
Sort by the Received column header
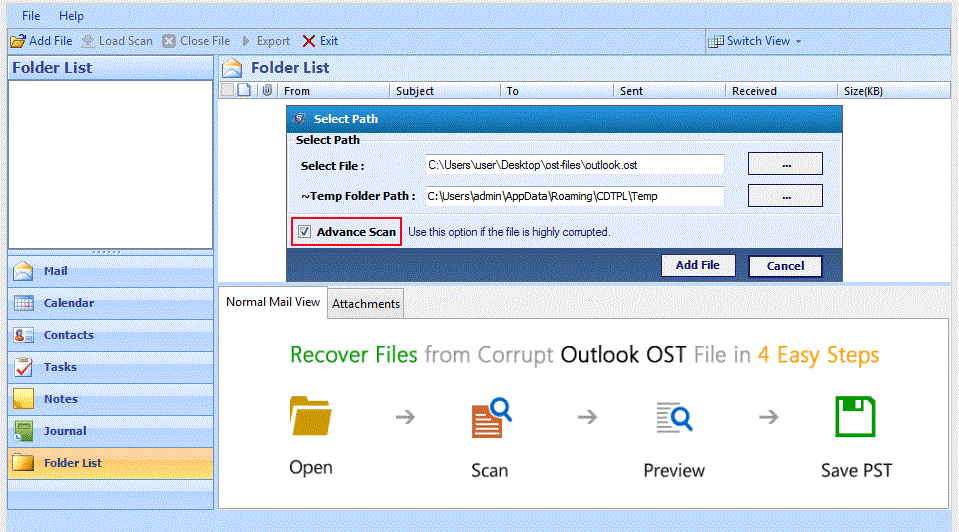tap(781, 91)
